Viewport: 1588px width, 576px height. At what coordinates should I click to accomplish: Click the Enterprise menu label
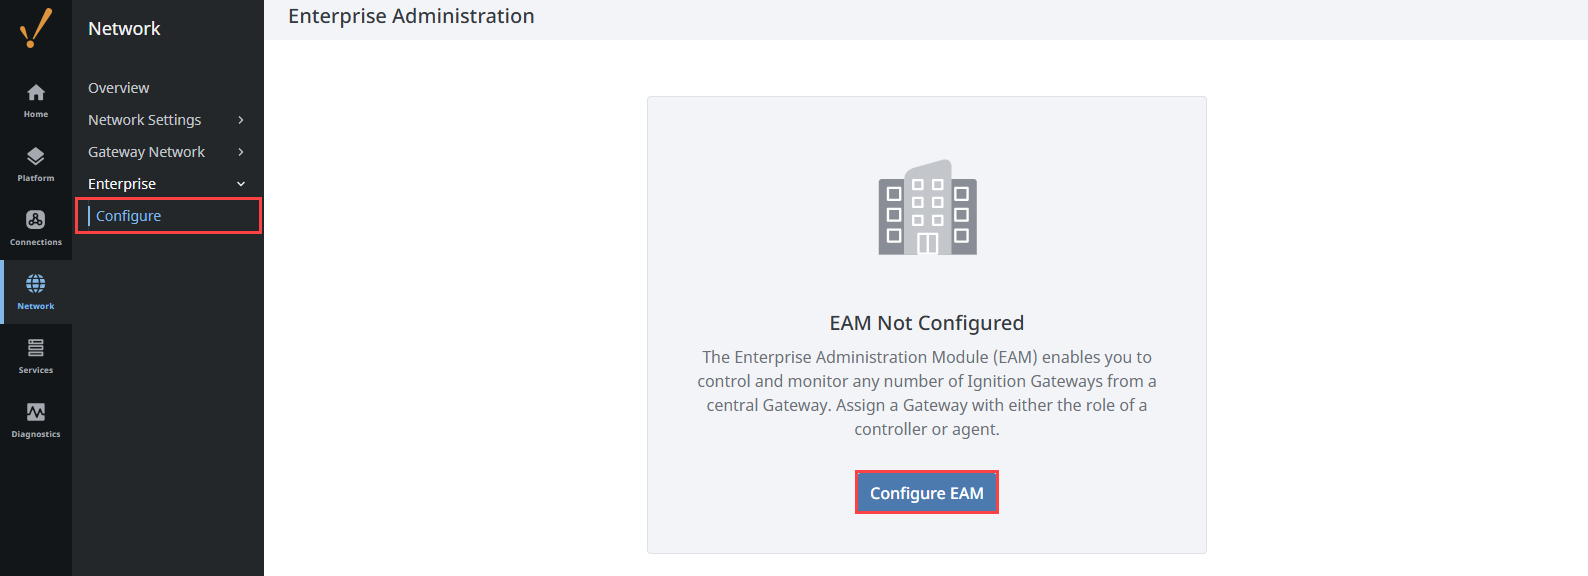pos(122,184)
